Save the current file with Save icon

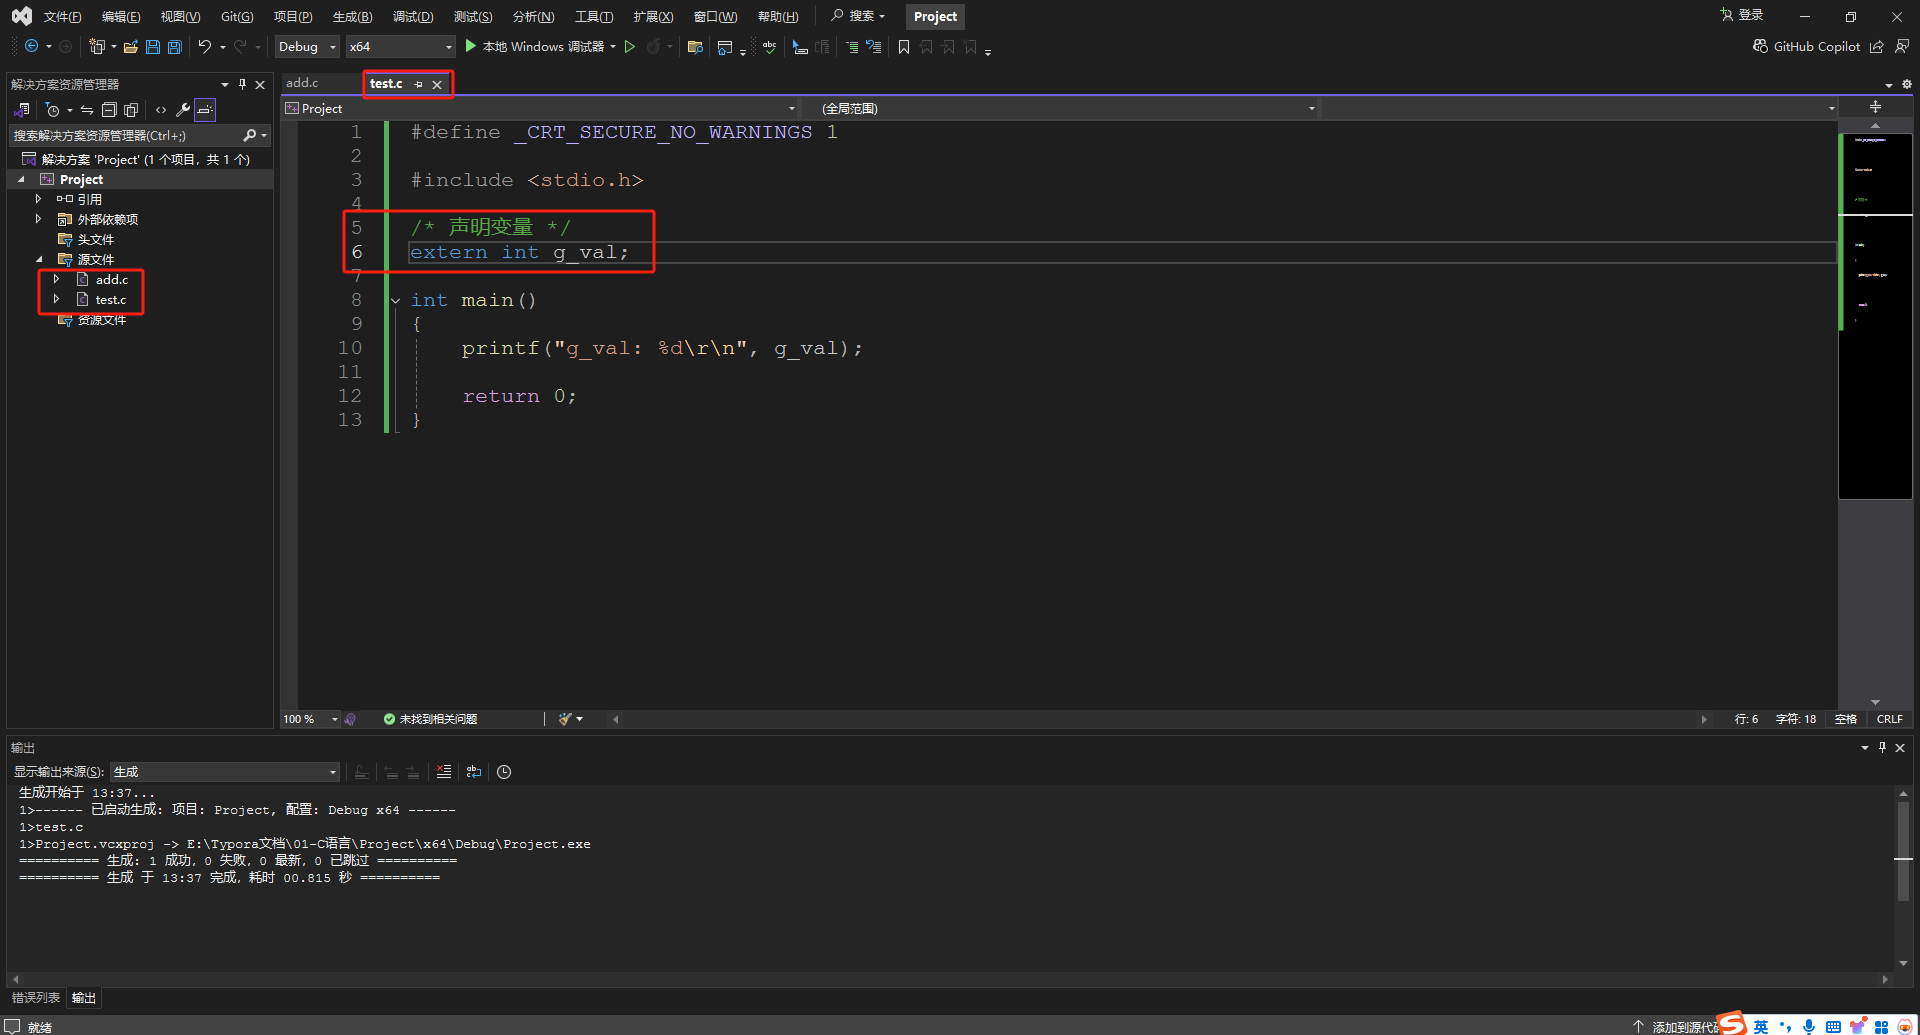152,46
